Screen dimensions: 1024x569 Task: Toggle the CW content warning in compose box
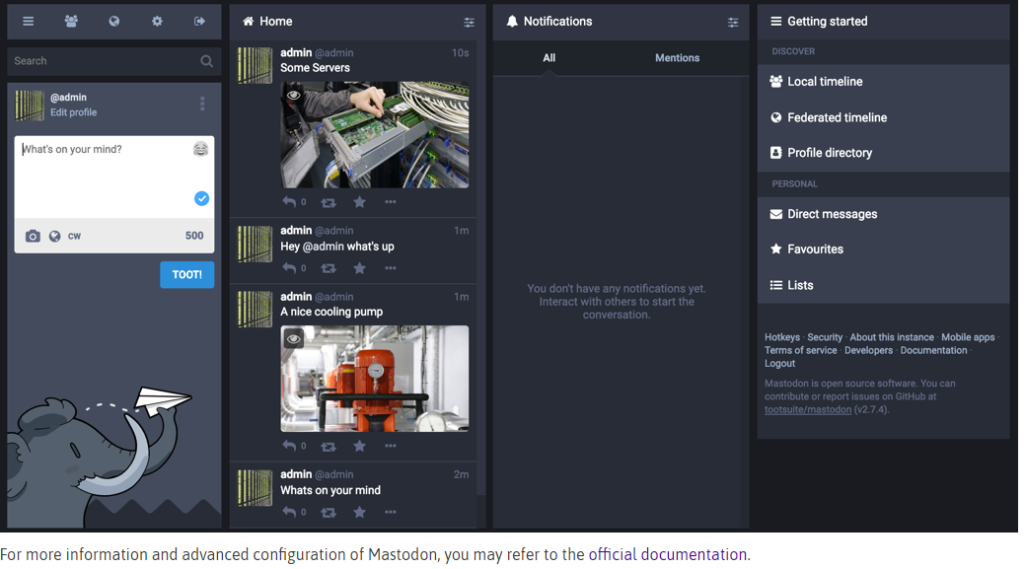pos(75,236)
